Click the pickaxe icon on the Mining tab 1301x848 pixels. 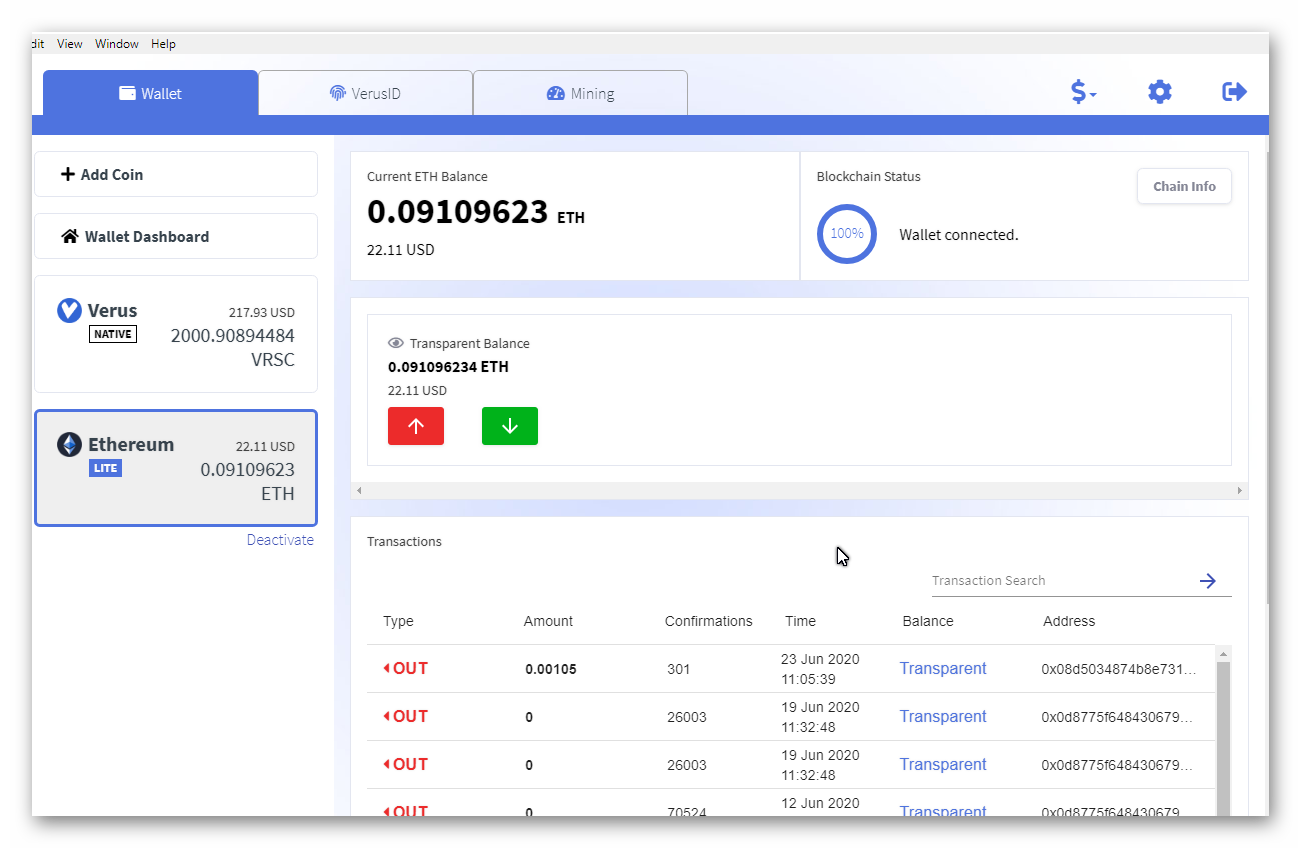pos(556,93)
